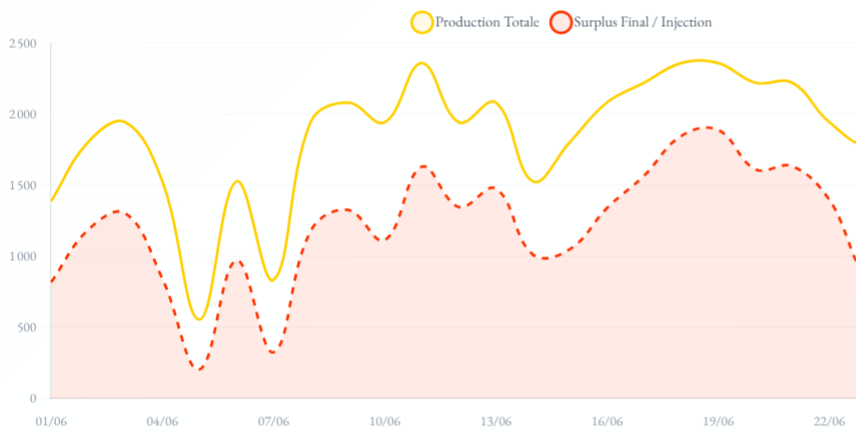Click the 13/06 date tick label

point(496,421)
